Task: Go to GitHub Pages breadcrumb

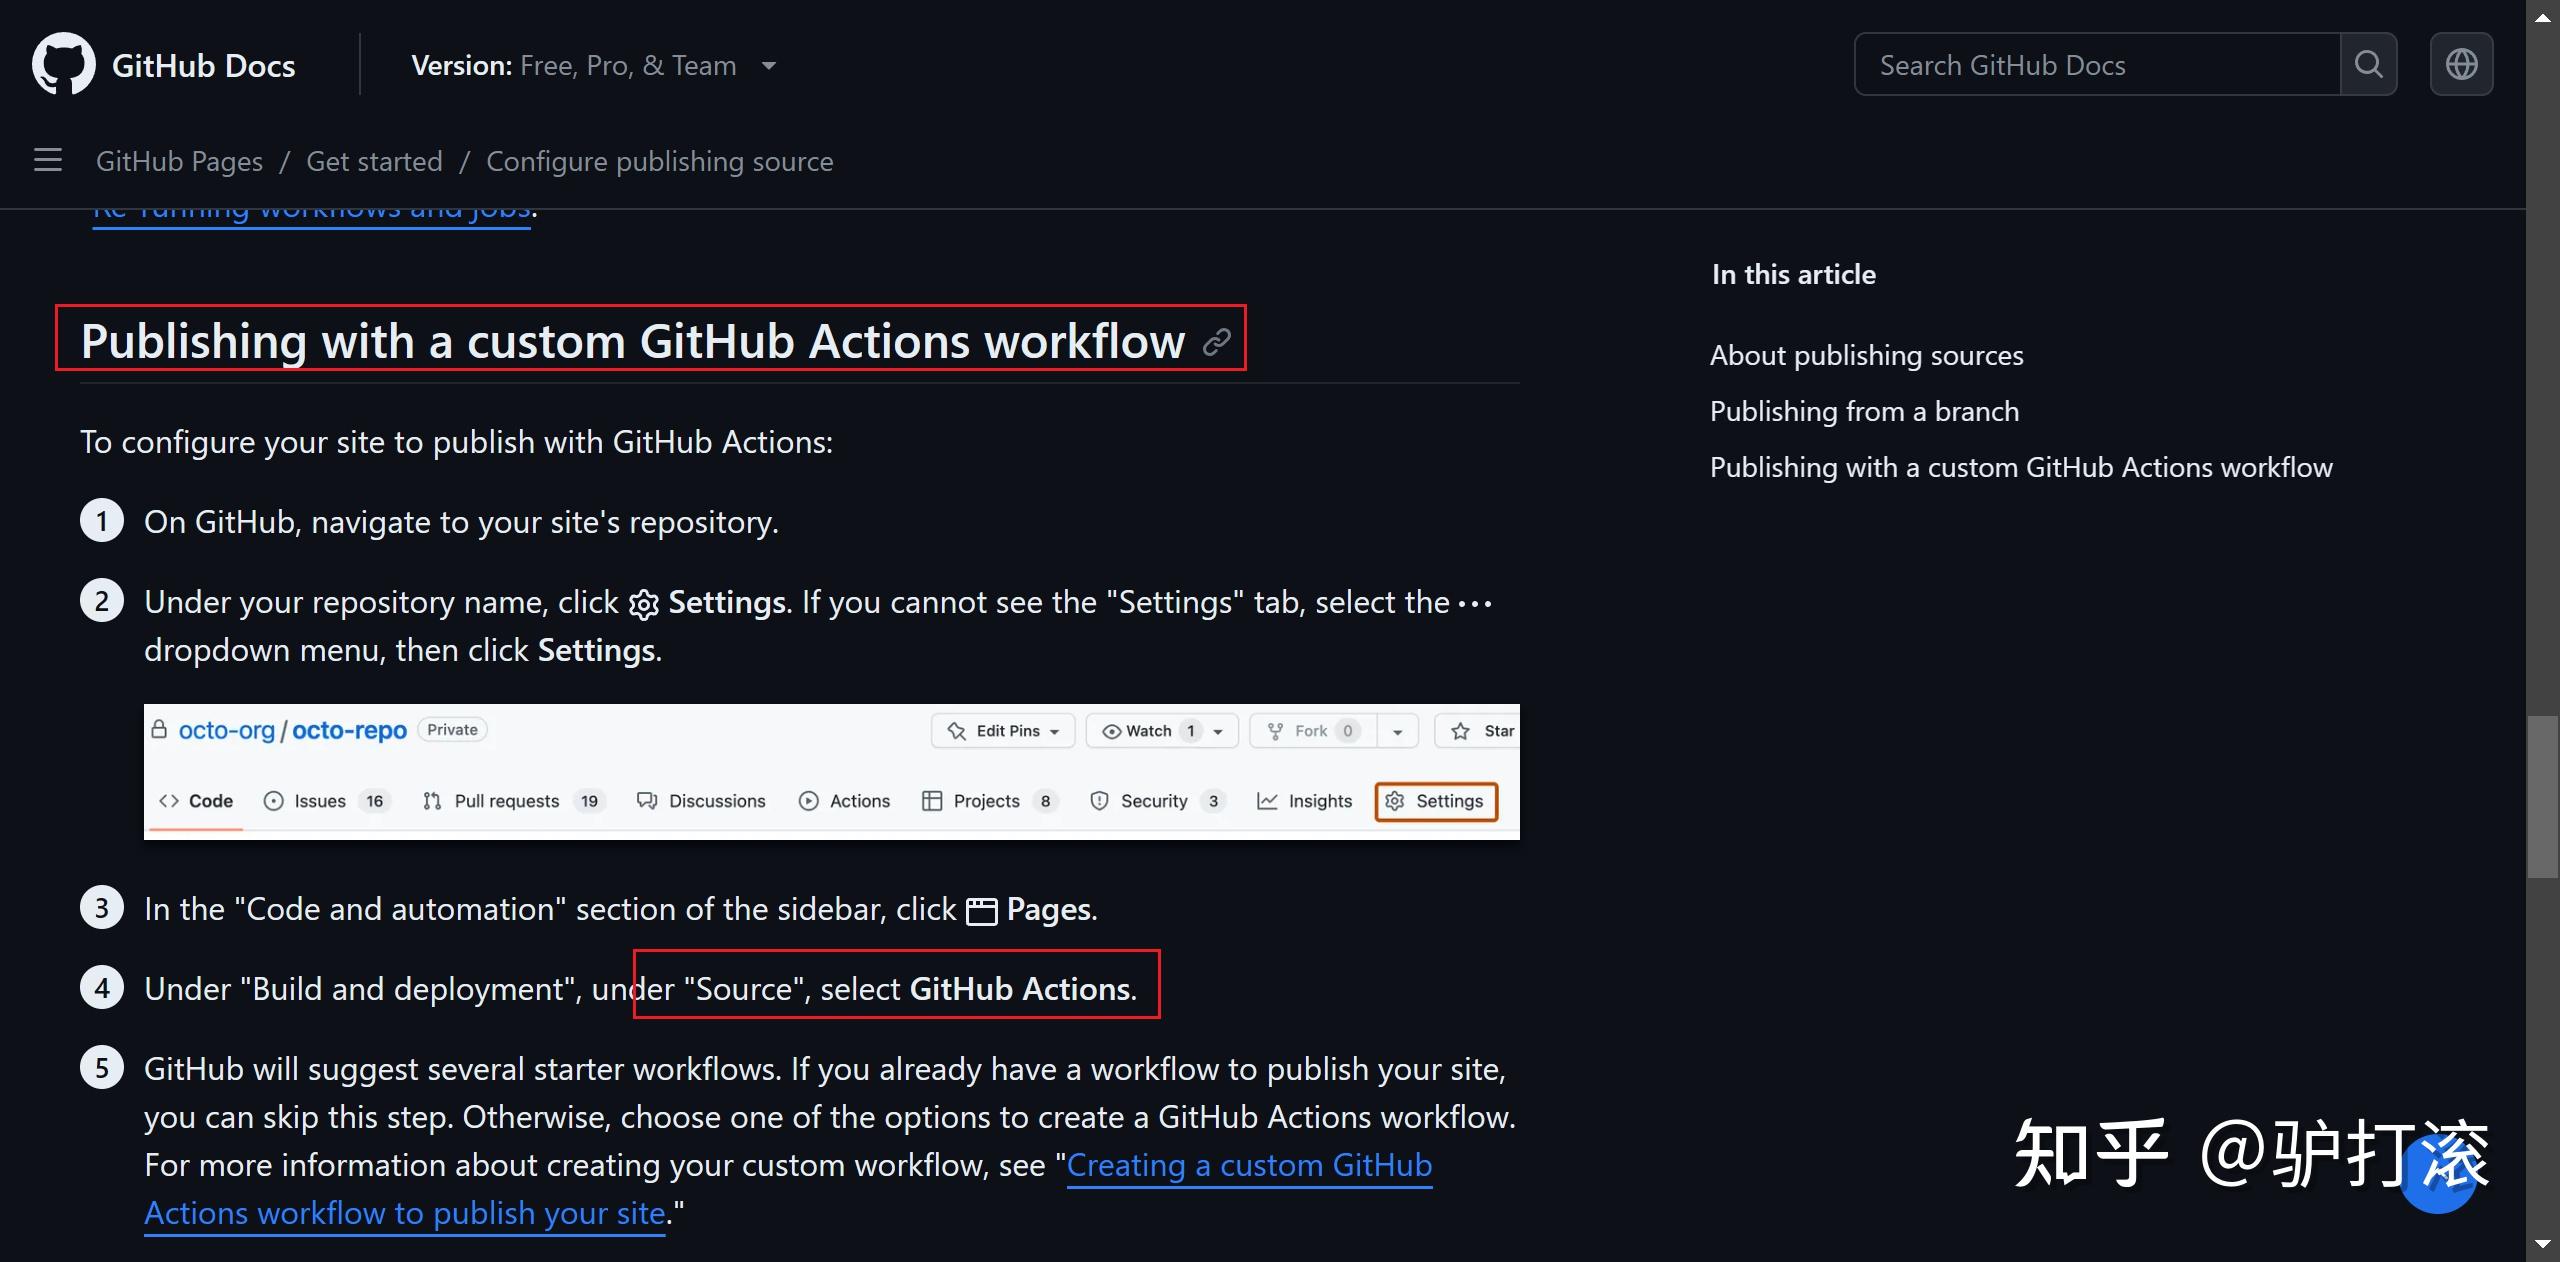Action: coord(179,161)
